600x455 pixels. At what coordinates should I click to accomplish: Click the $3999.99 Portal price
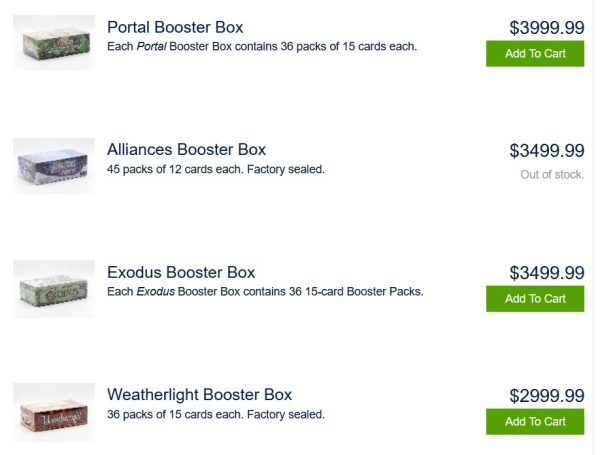point(547,28)
